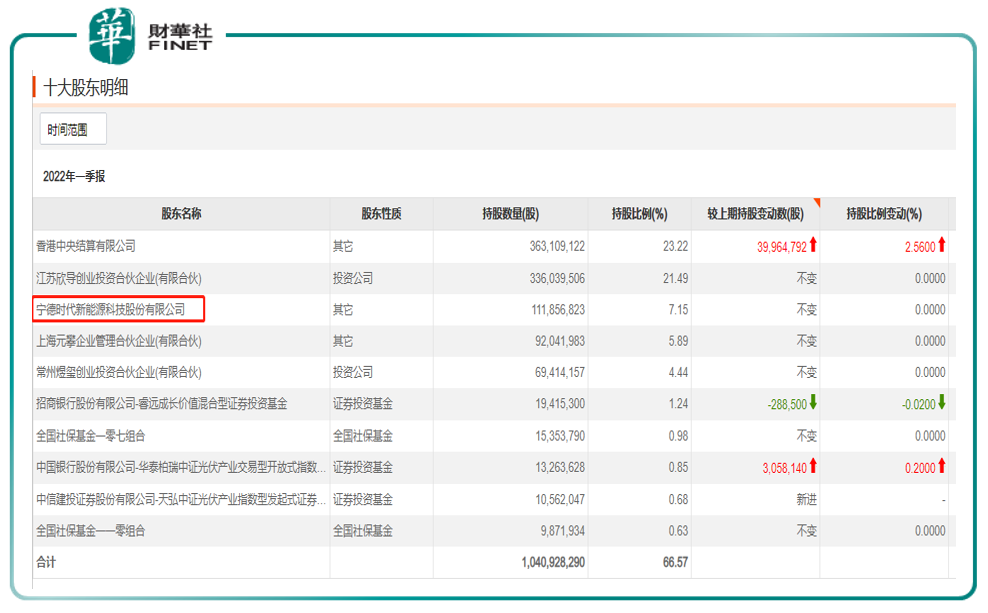Click the 持股数量(股) column header
Screen dimensions: 988x613
[510, 214]
